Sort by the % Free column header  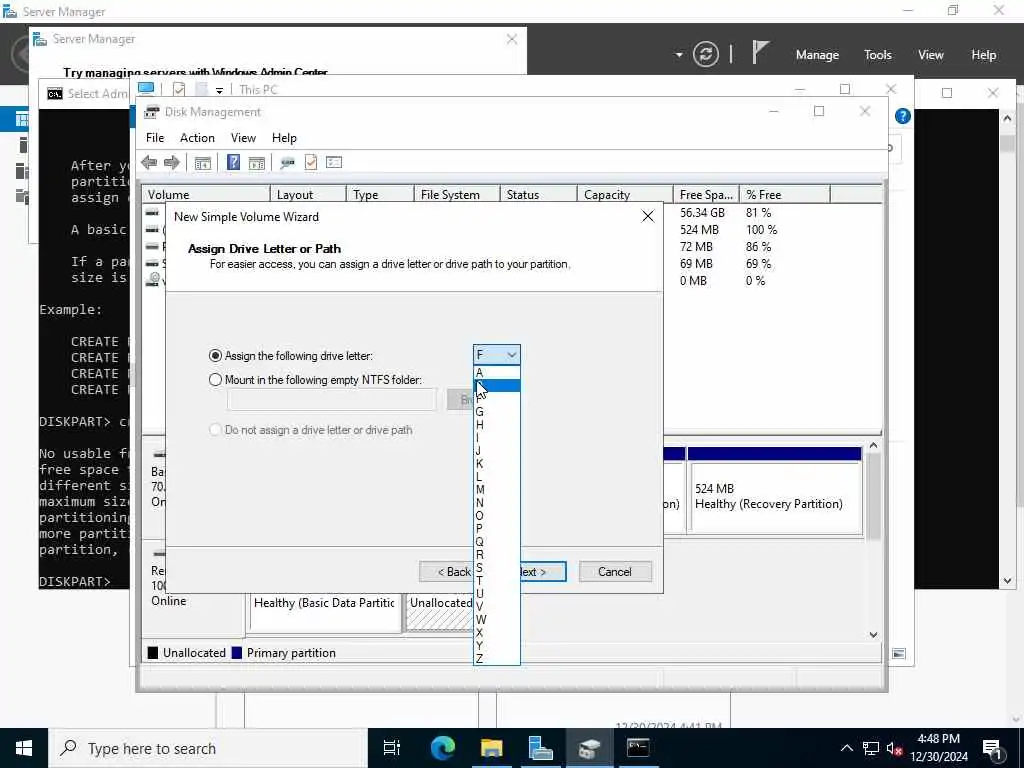tap(785, 195)
